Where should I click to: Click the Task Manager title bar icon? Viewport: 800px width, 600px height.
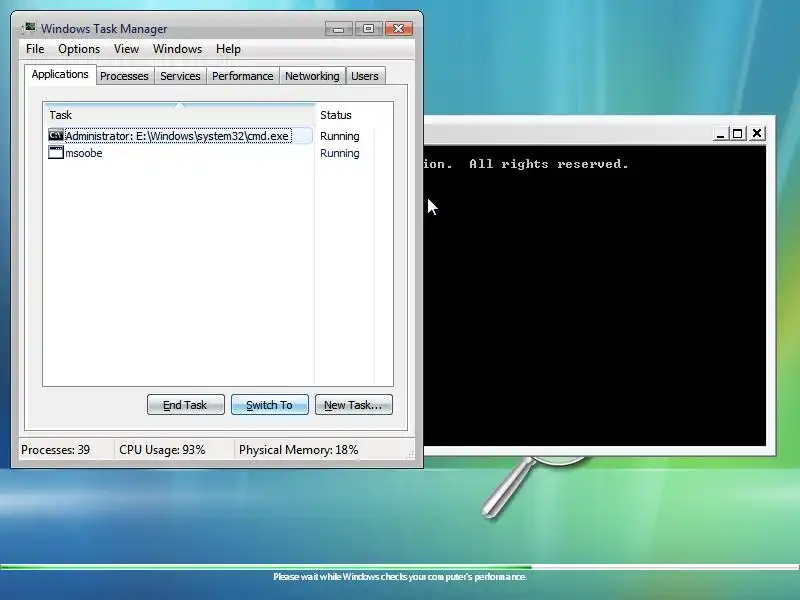(30, 28)
